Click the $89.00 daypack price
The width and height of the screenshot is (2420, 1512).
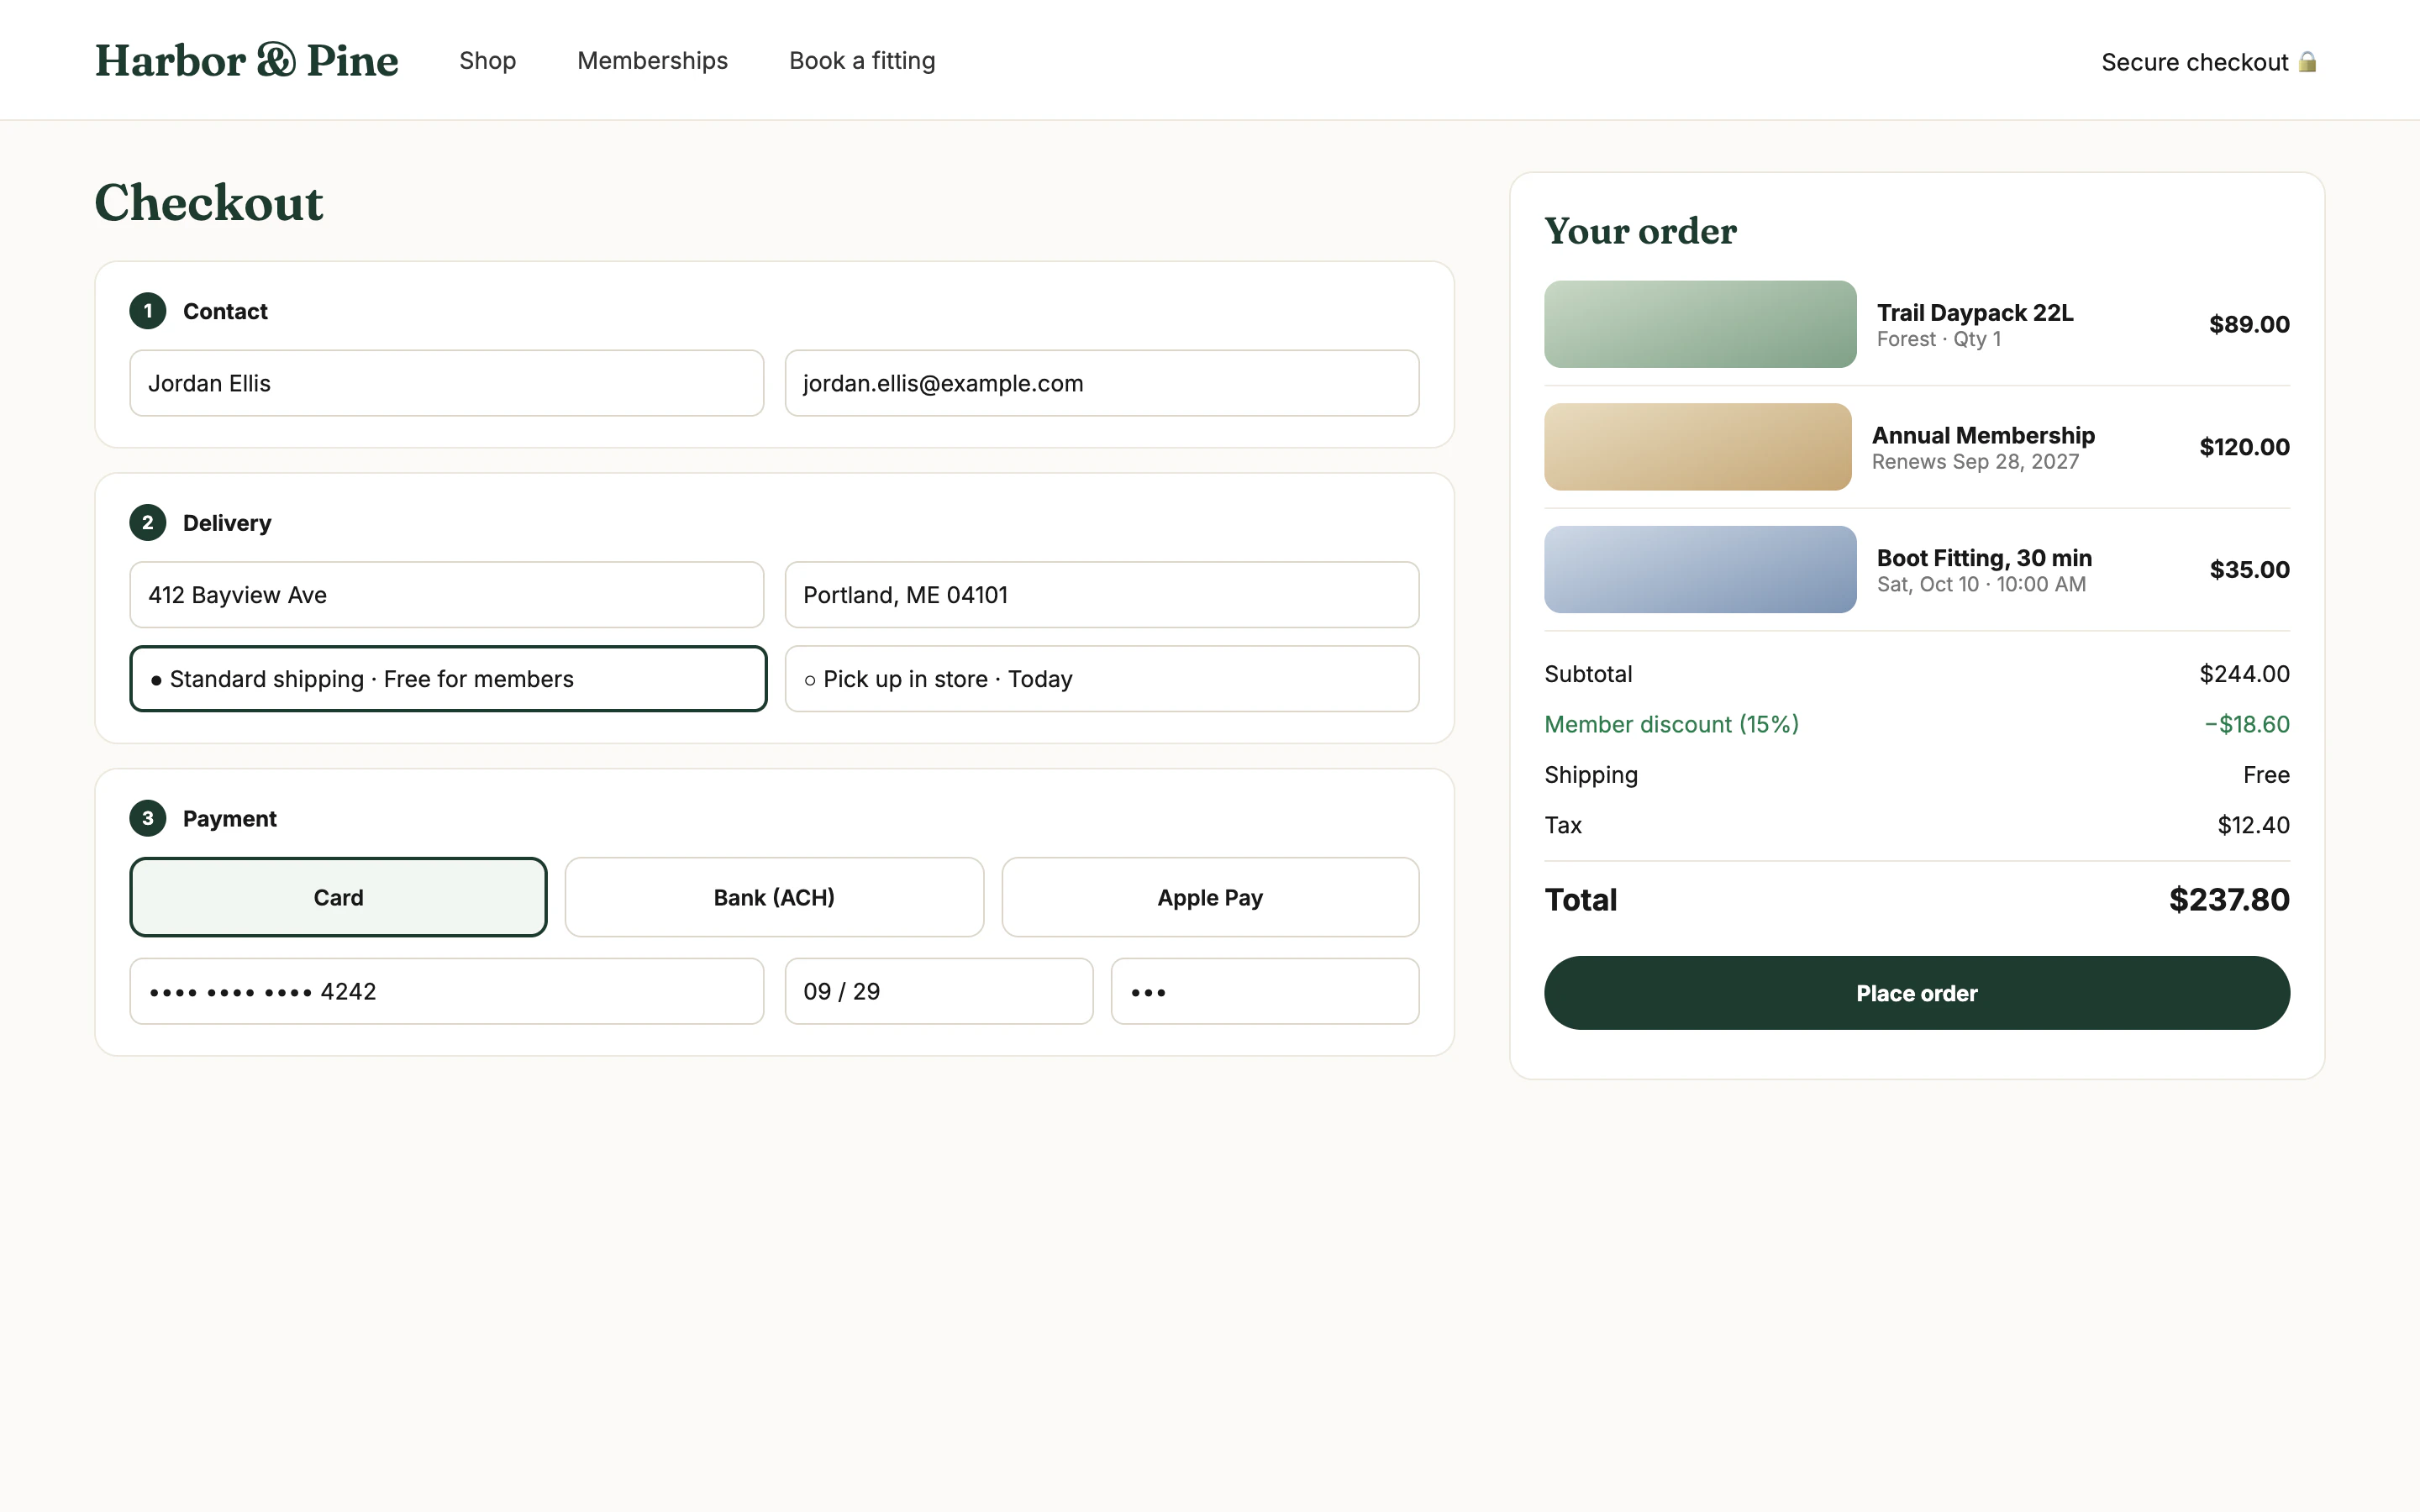tap(2249, 324)
